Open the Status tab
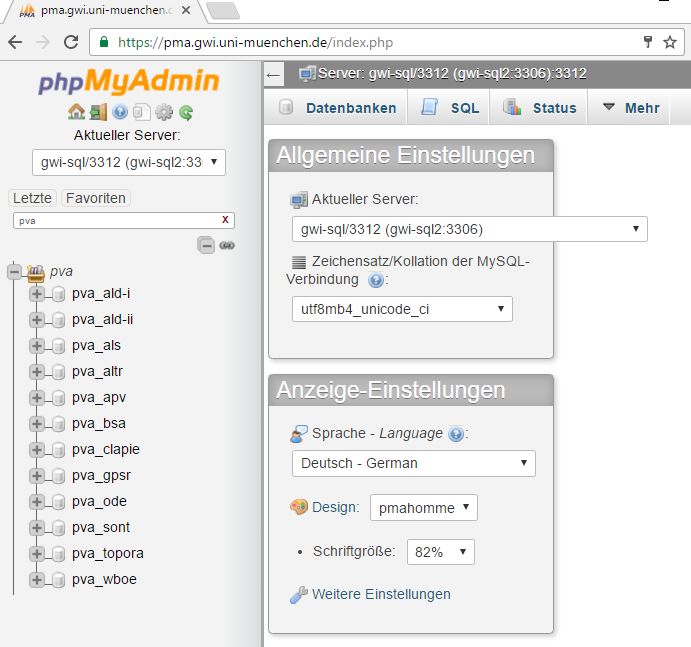691x647 pixels. [x=539, y=108]
